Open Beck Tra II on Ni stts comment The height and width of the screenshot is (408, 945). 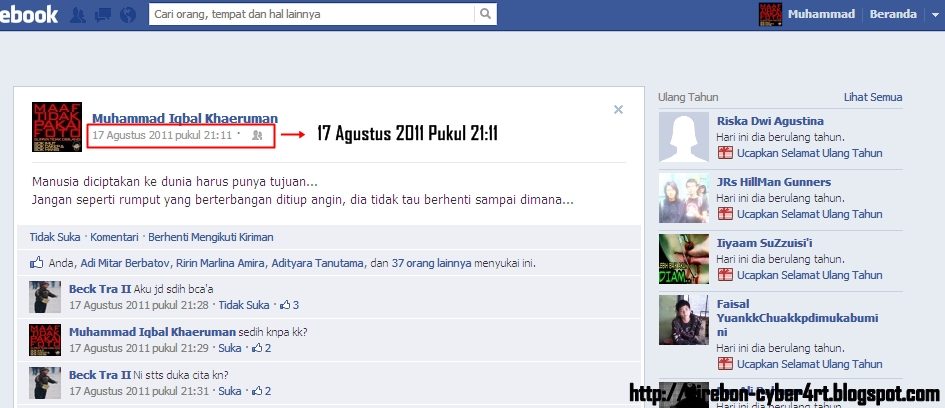point(100,375)
